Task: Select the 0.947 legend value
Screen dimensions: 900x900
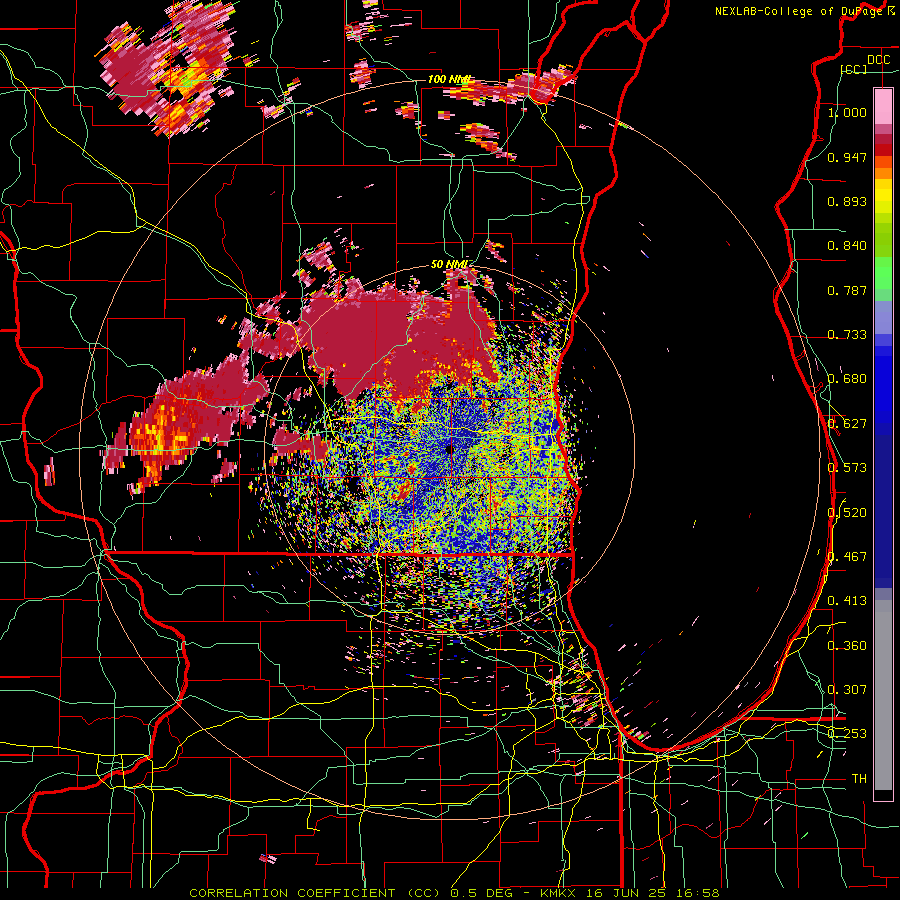Action: (x=847, y=157)
